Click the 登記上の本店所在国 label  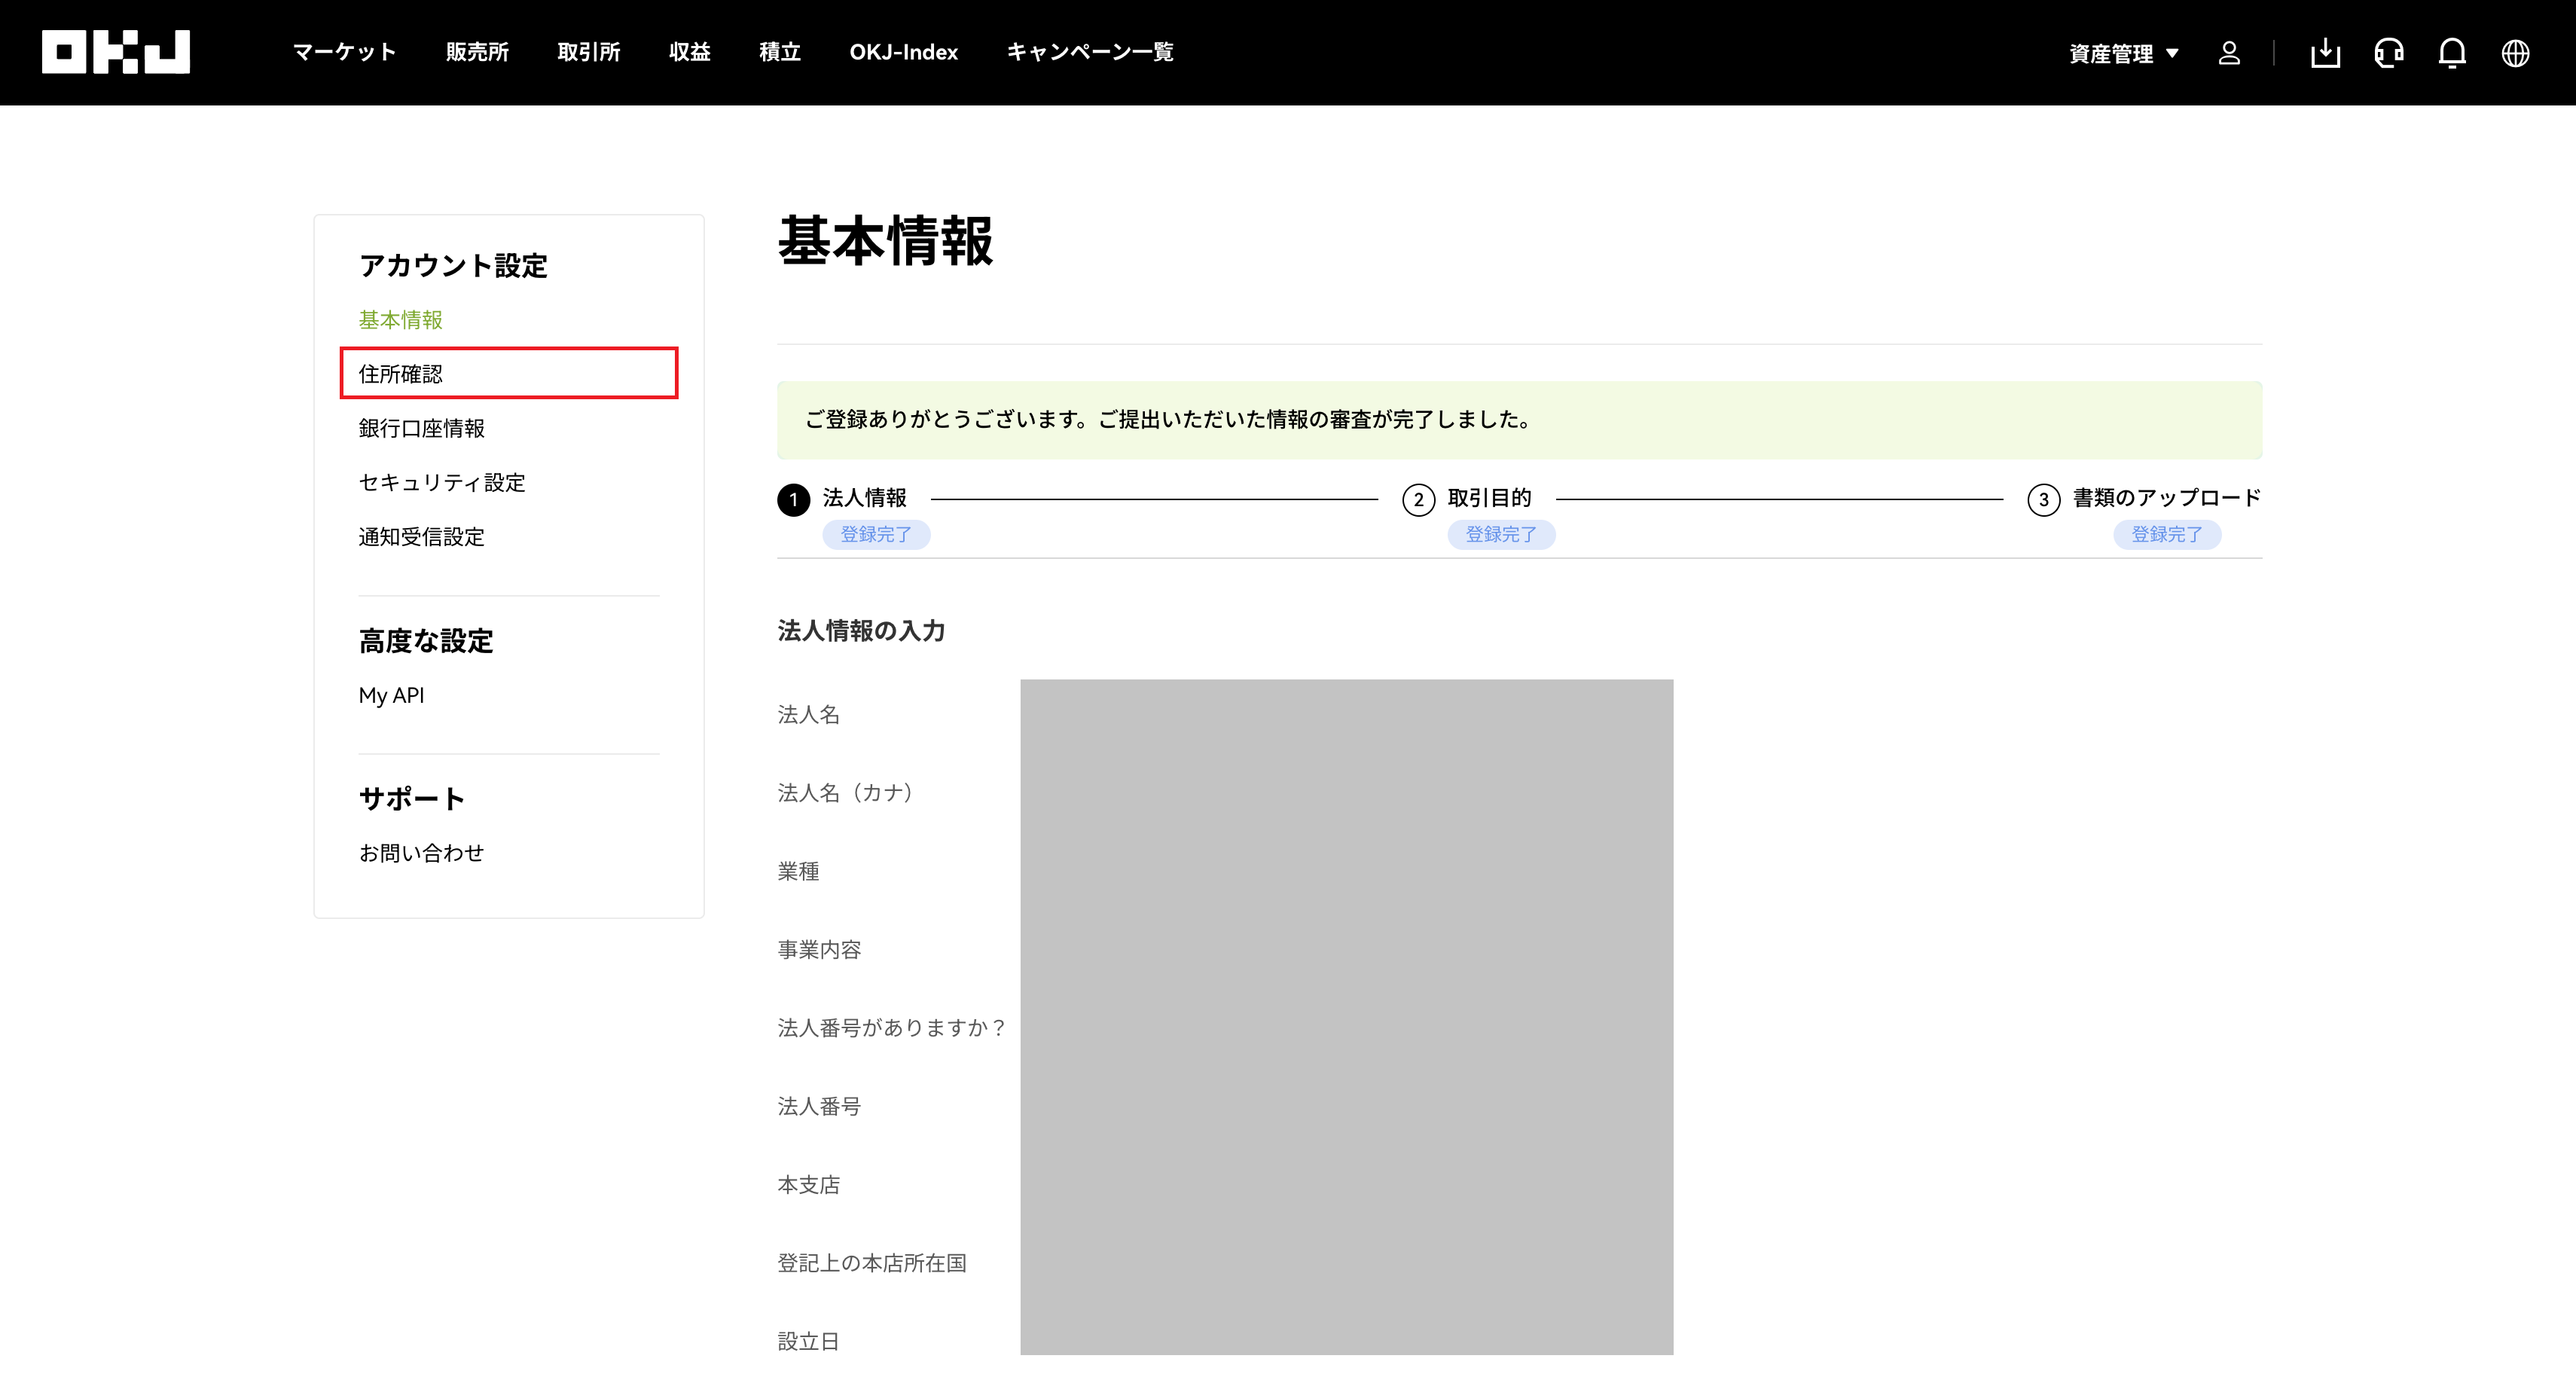coord(872,1264)
